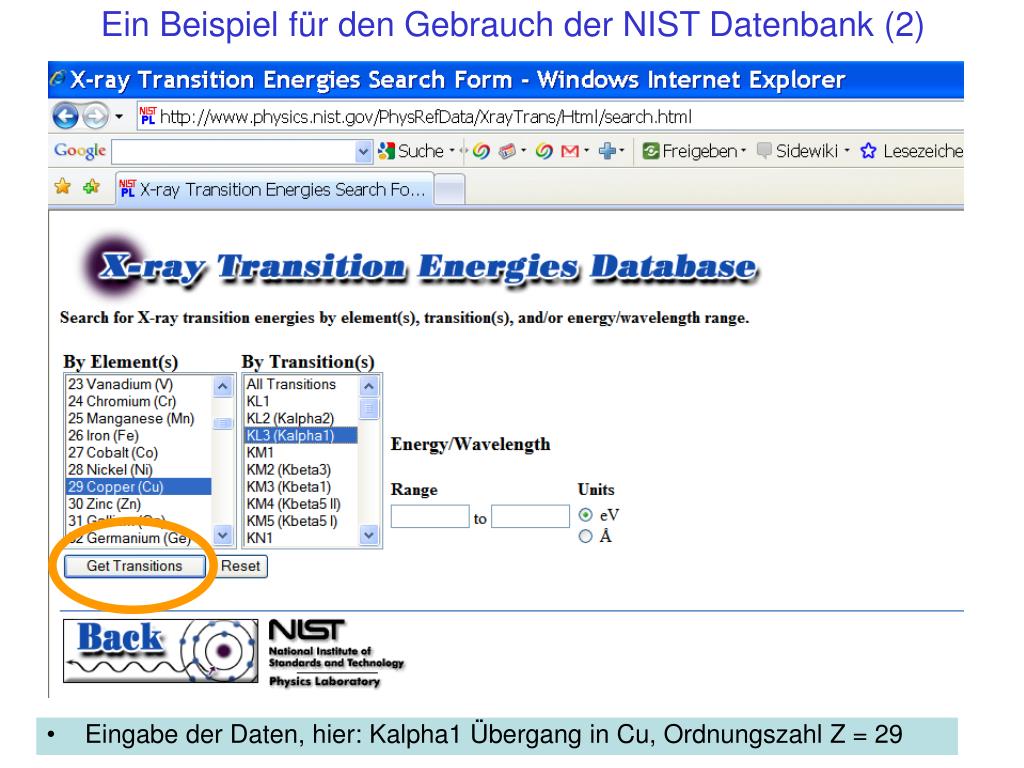Click the Get Transitions button

[135, 566]
